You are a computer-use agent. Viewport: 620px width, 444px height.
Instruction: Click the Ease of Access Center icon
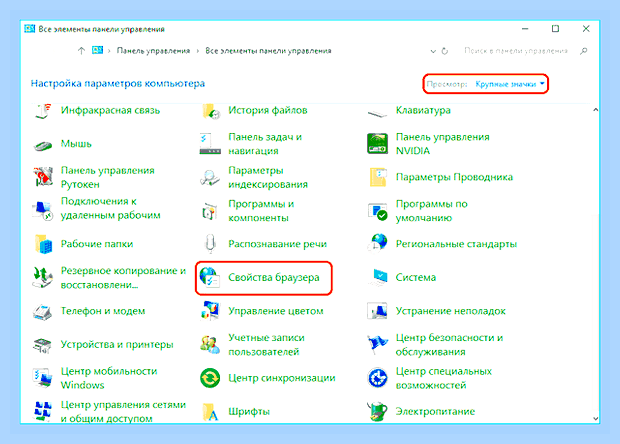(378, 378)
